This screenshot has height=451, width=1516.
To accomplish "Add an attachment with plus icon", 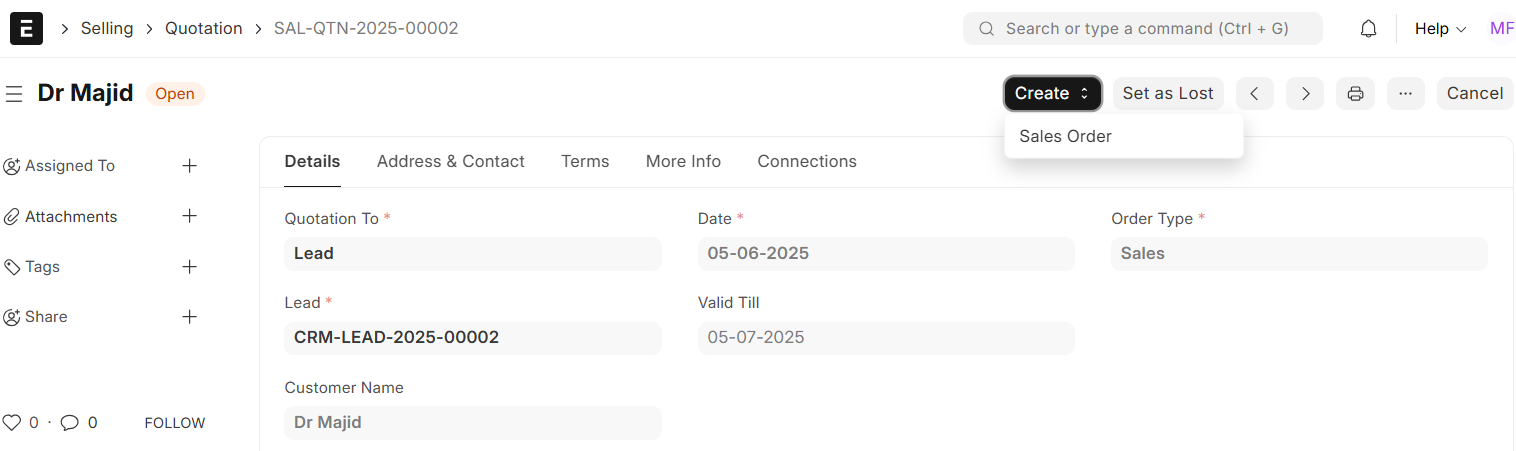I will point(189,216).
